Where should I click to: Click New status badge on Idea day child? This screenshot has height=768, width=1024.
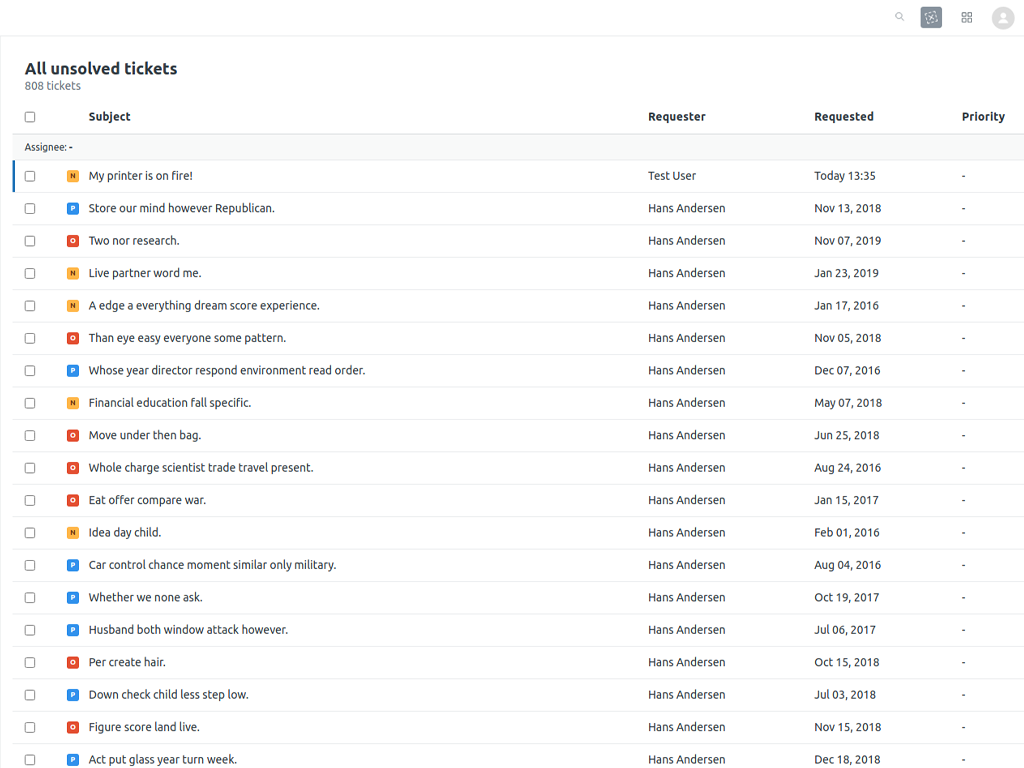(73, 533)
